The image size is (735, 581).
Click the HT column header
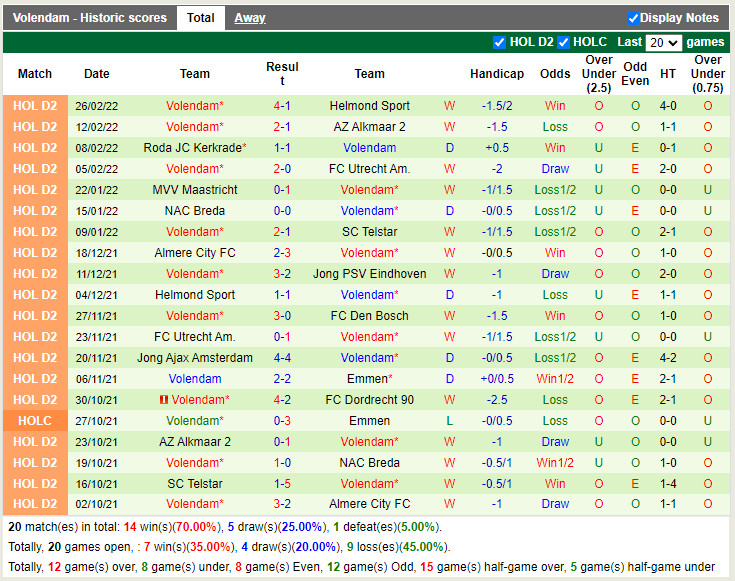(668, 74)
